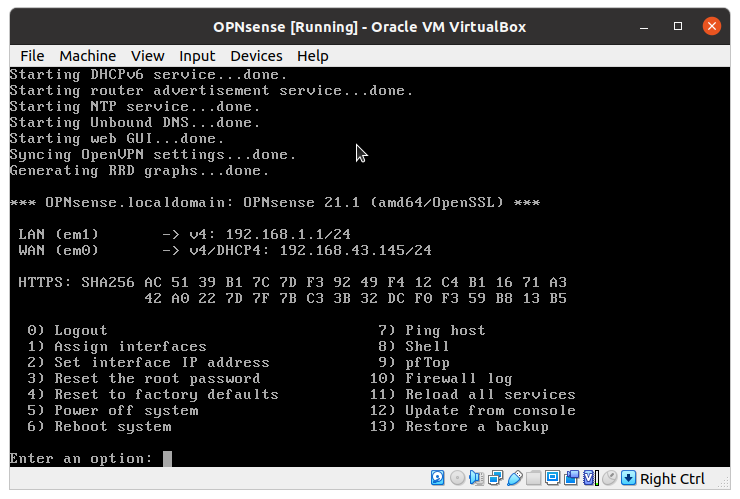
Task: Click the network adapters status icon
Action: pos(495,478)
